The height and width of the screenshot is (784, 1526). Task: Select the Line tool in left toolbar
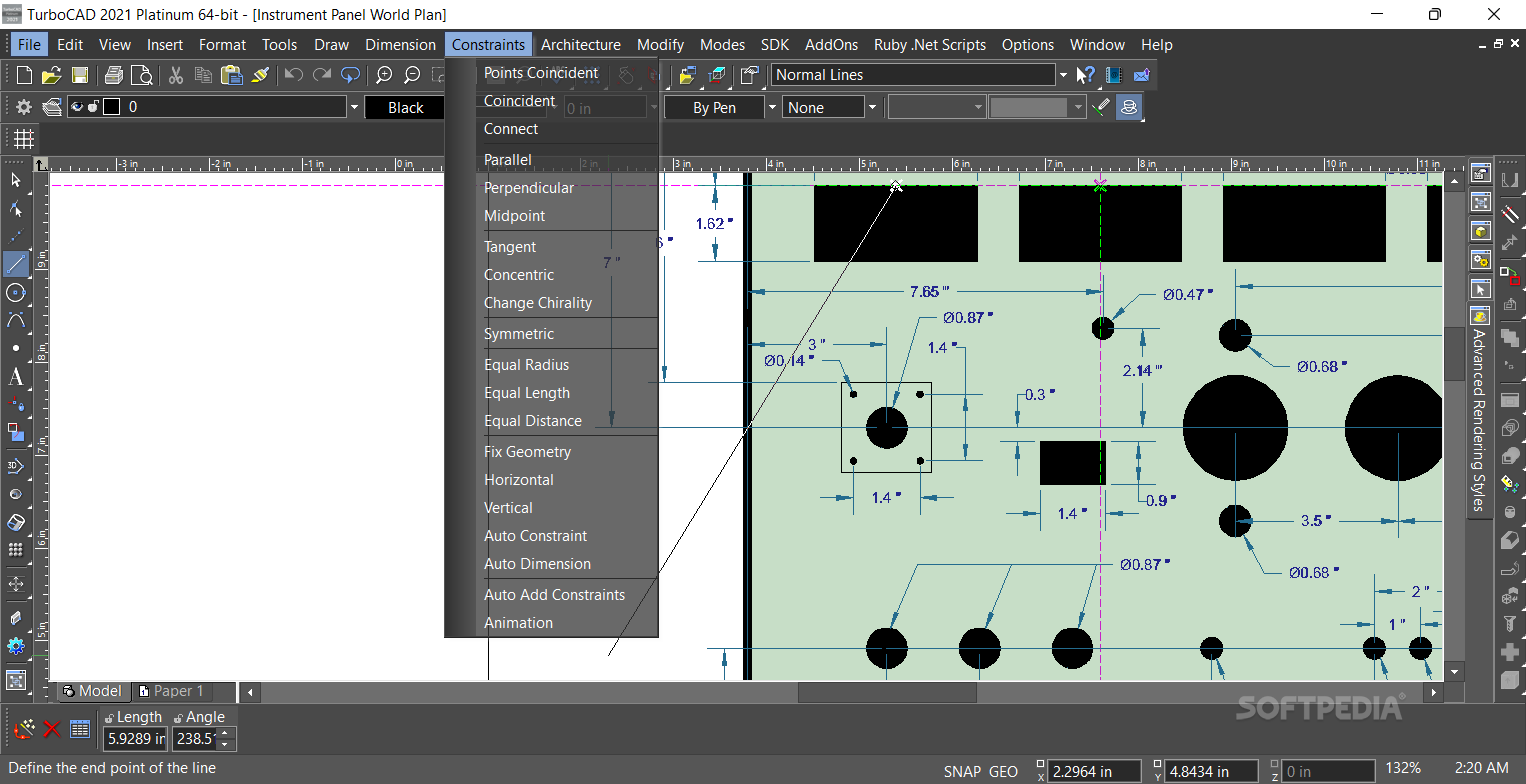pyautogui.click(x=16, y=264)
